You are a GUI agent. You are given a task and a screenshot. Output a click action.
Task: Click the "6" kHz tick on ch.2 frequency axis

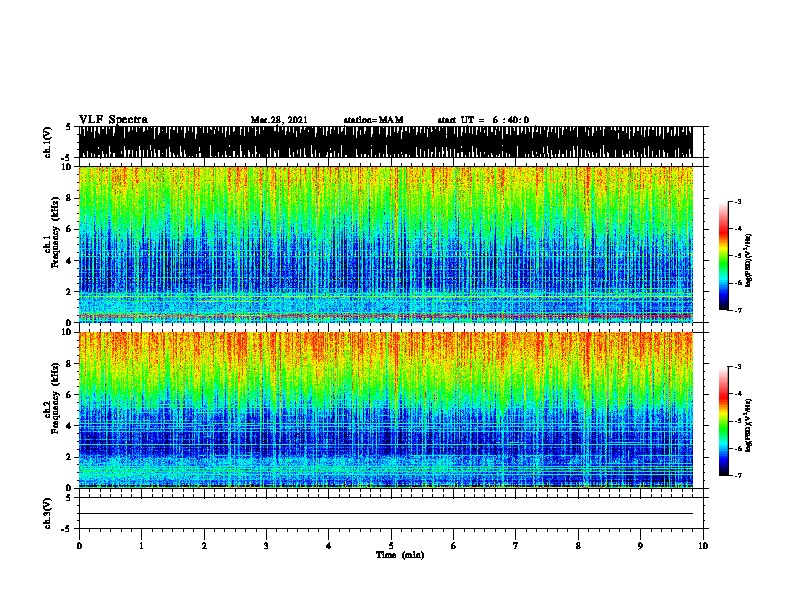[x=70, y=394]
